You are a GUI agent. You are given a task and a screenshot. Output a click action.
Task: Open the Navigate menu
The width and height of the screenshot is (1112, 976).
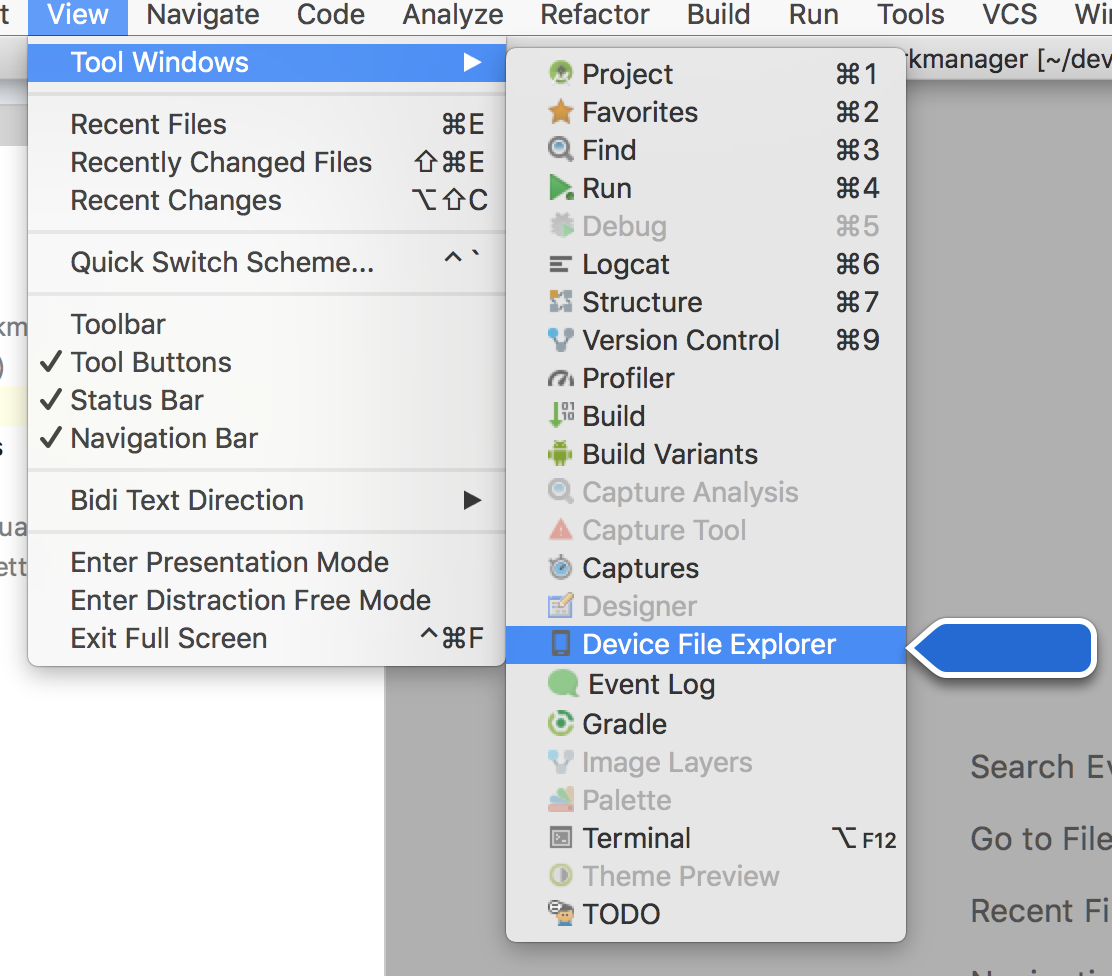[x=202, y=15]
